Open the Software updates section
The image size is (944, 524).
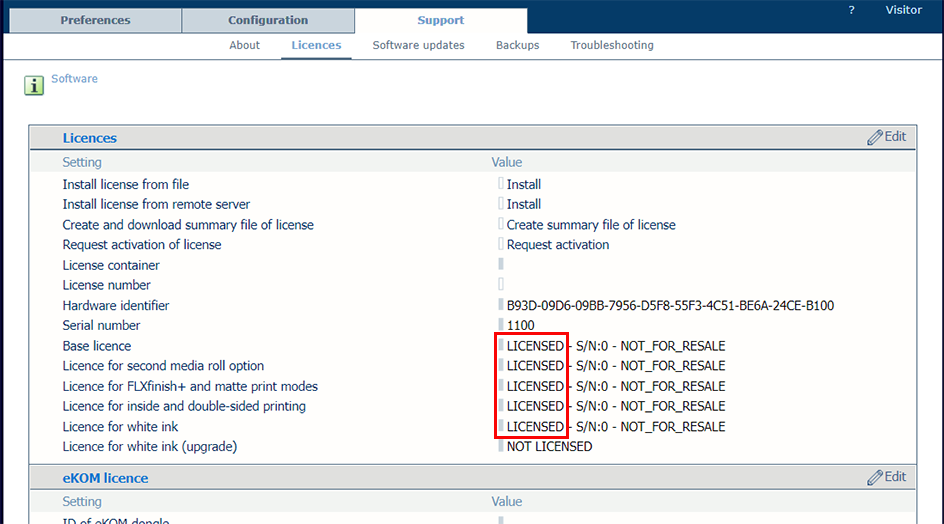pos(418,45)
